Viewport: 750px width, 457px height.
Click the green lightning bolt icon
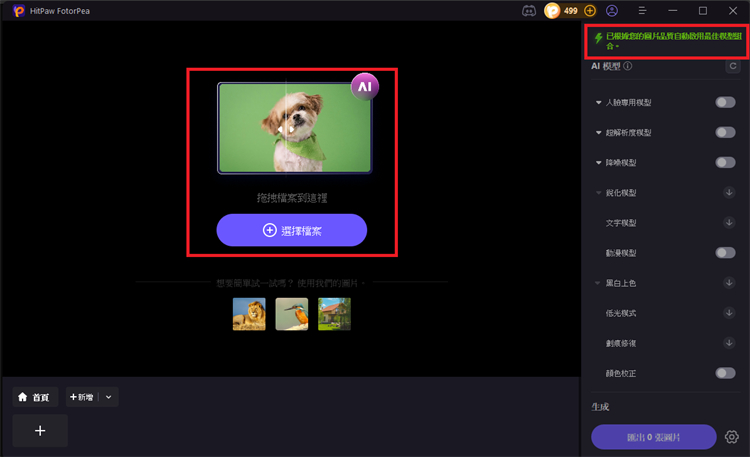(x=598, y=38)
